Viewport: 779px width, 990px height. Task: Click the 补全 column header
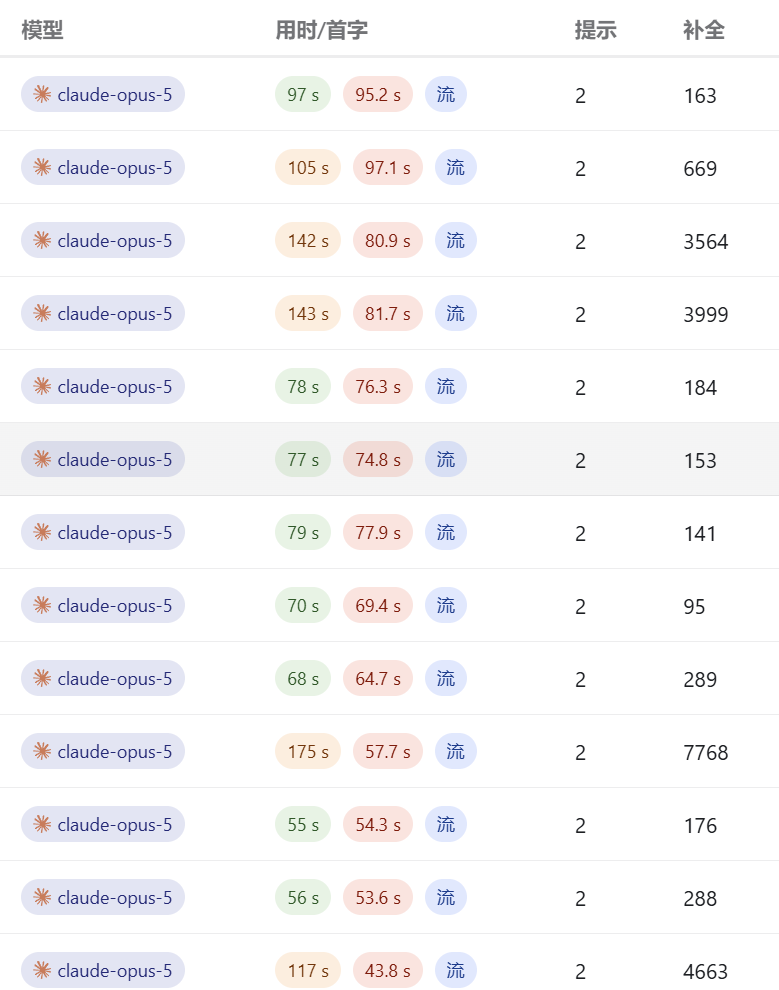coord(704,30)
